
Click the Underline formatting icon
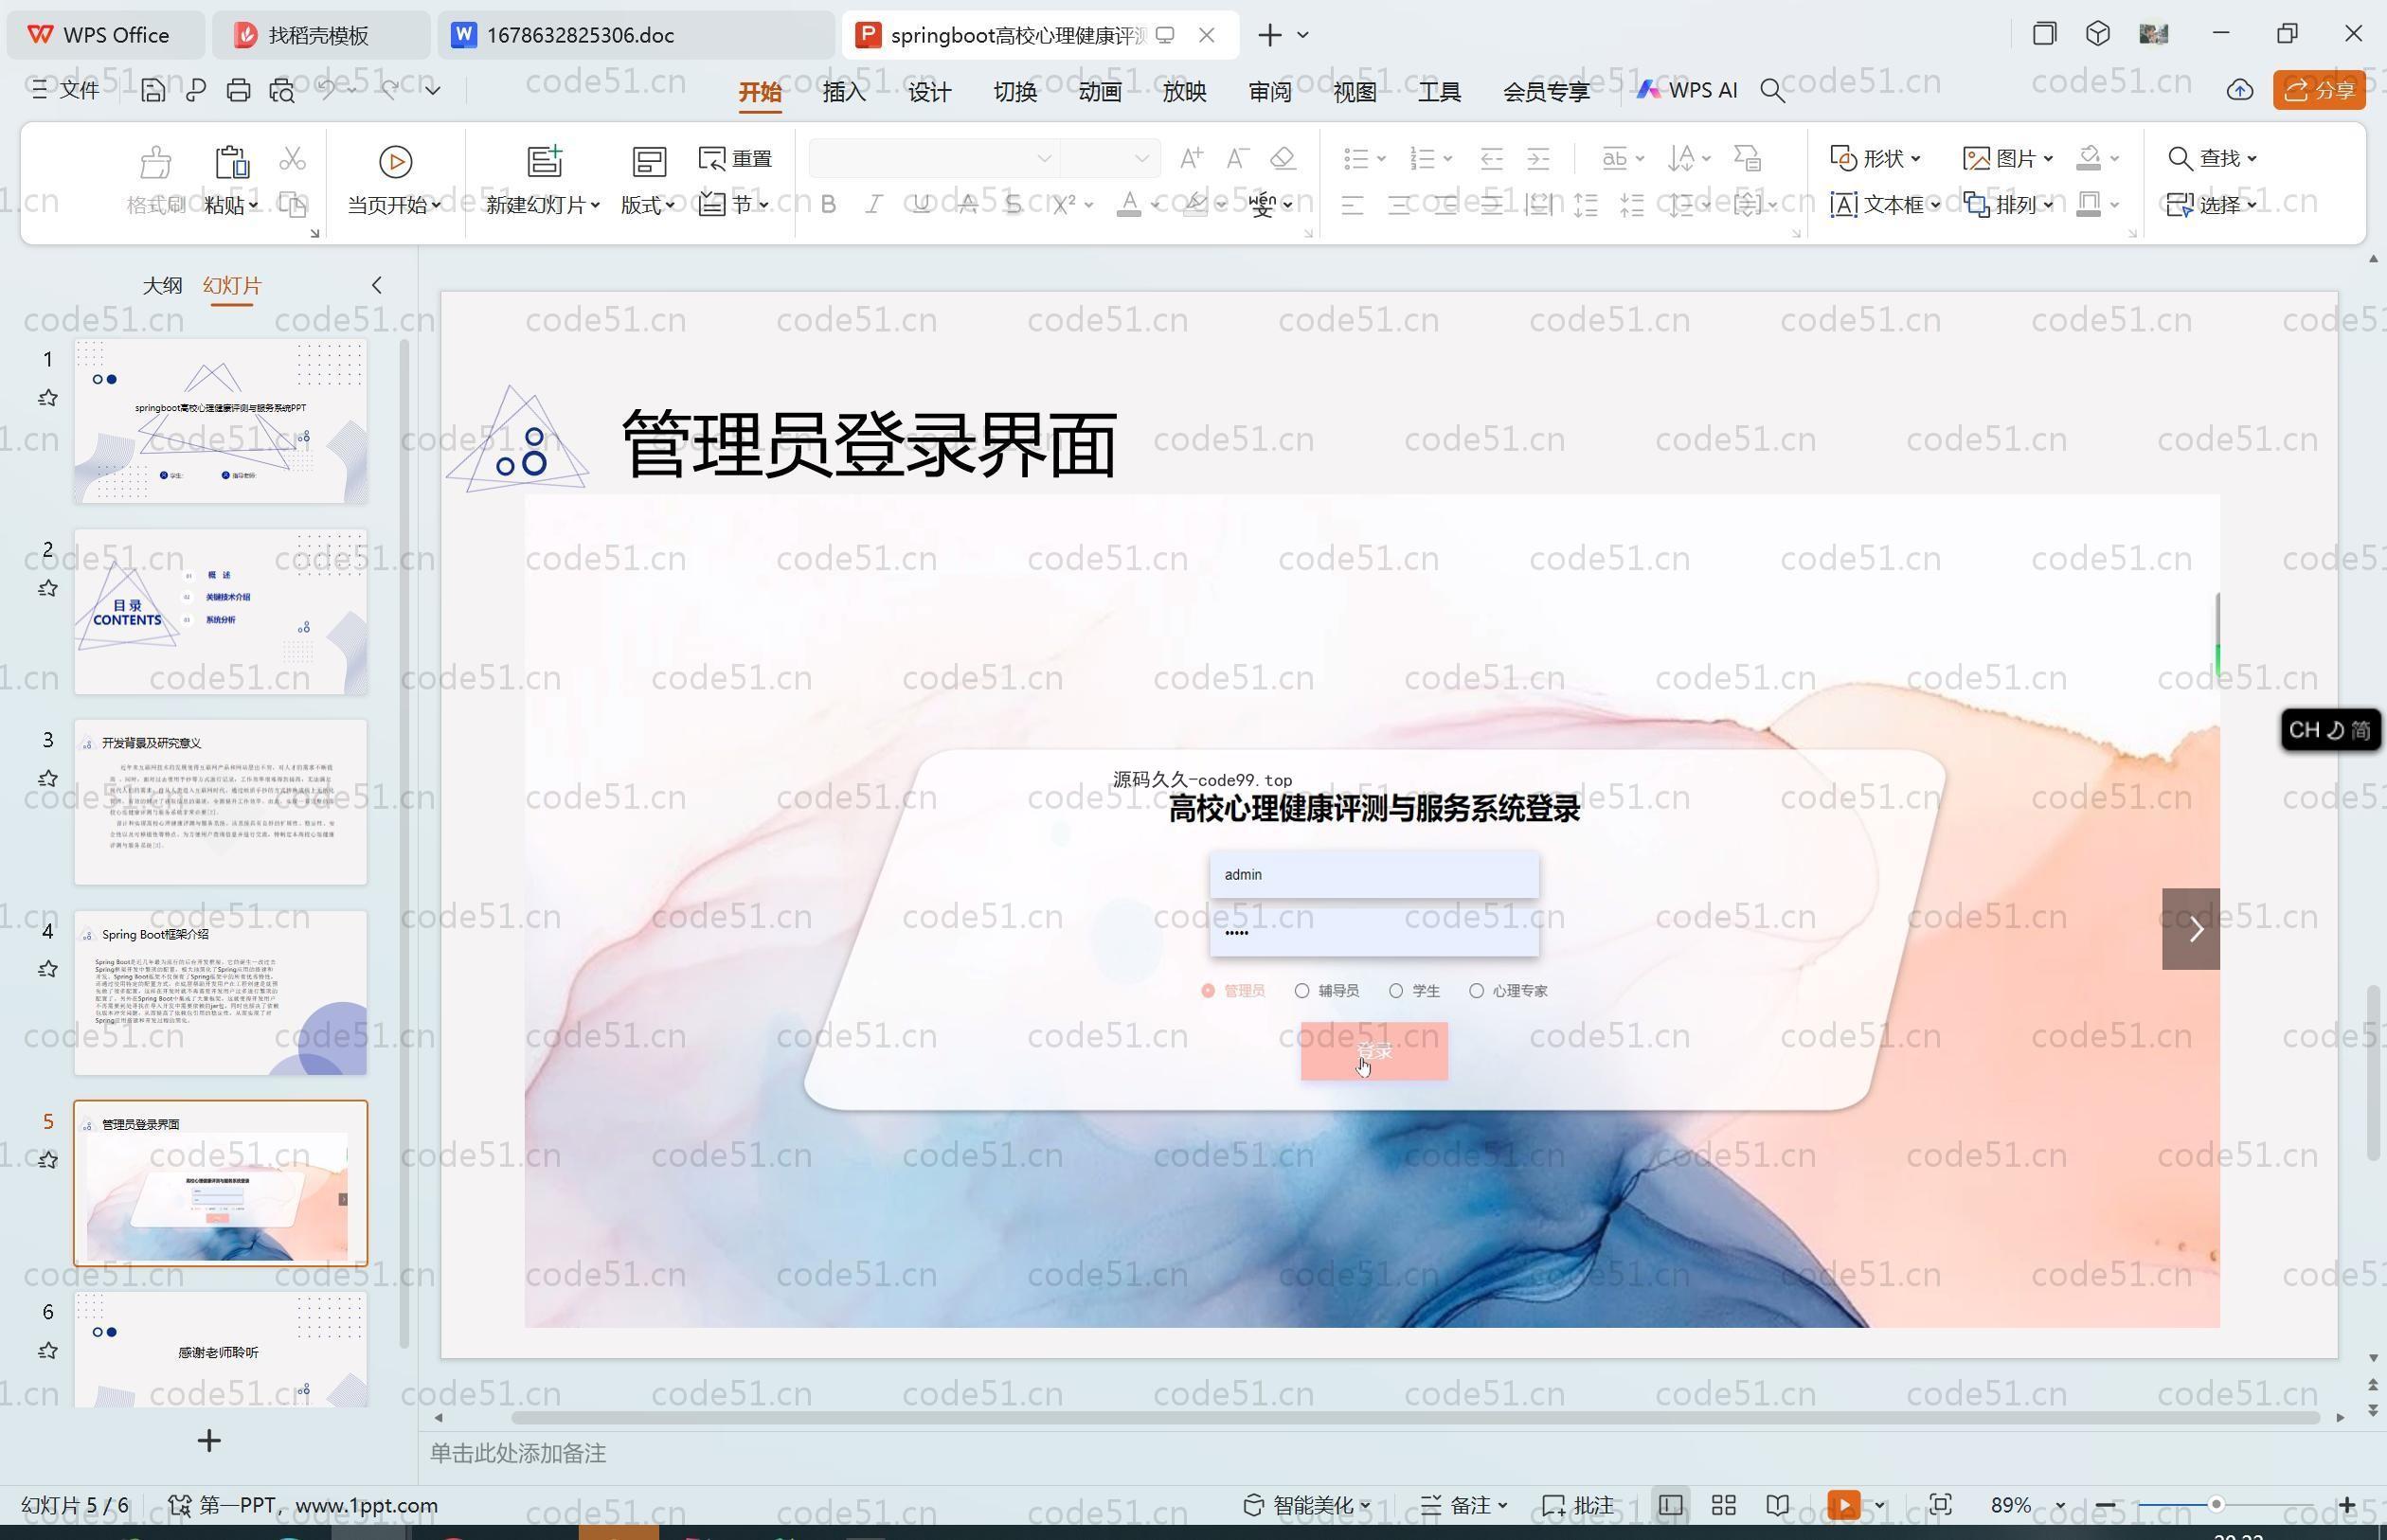click(x=921, y=205)
